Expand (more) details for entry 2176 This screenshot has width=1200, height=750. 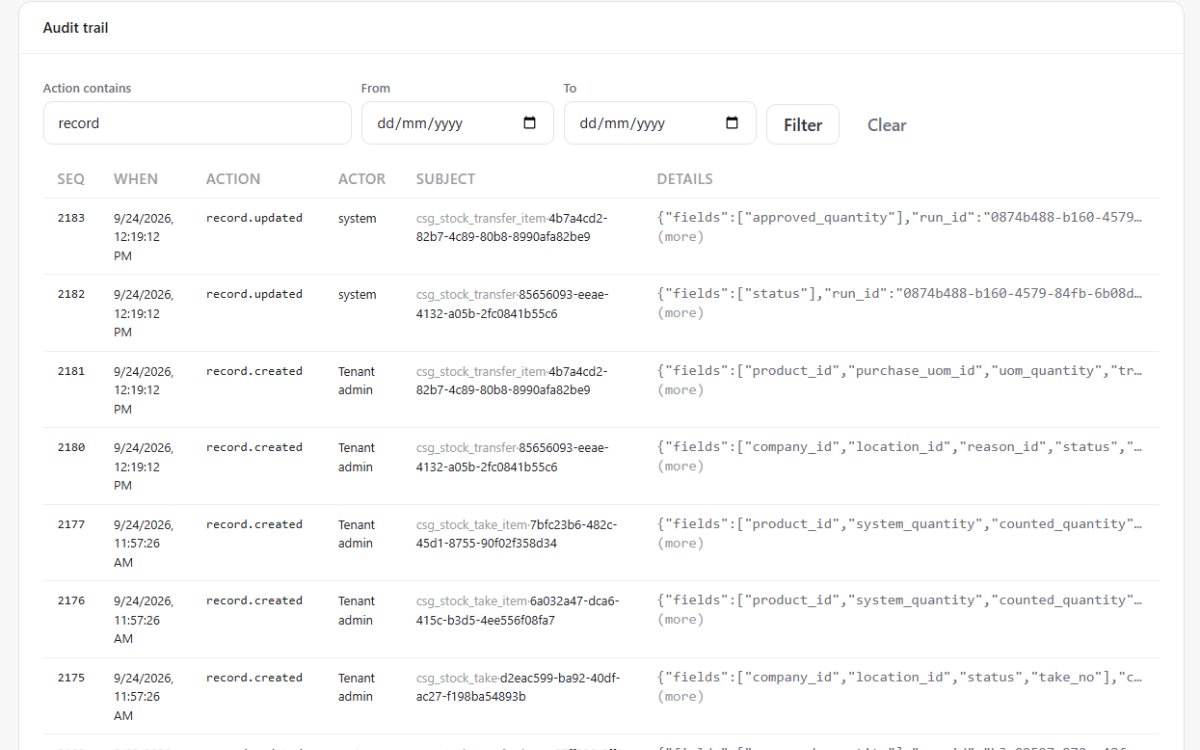point(680,620)
